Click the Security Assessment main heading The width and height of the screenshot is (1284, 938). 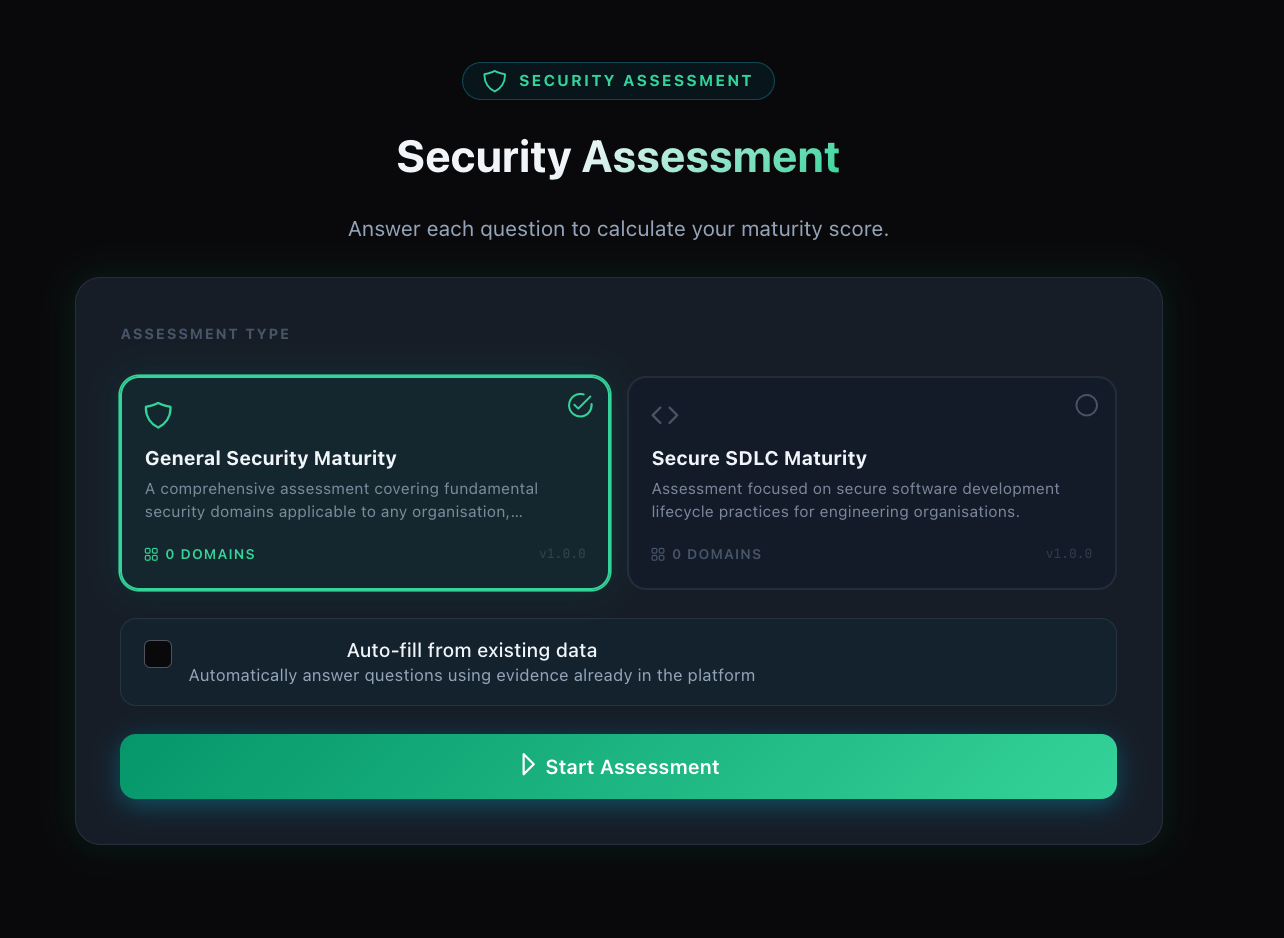(x=618, y=157)
